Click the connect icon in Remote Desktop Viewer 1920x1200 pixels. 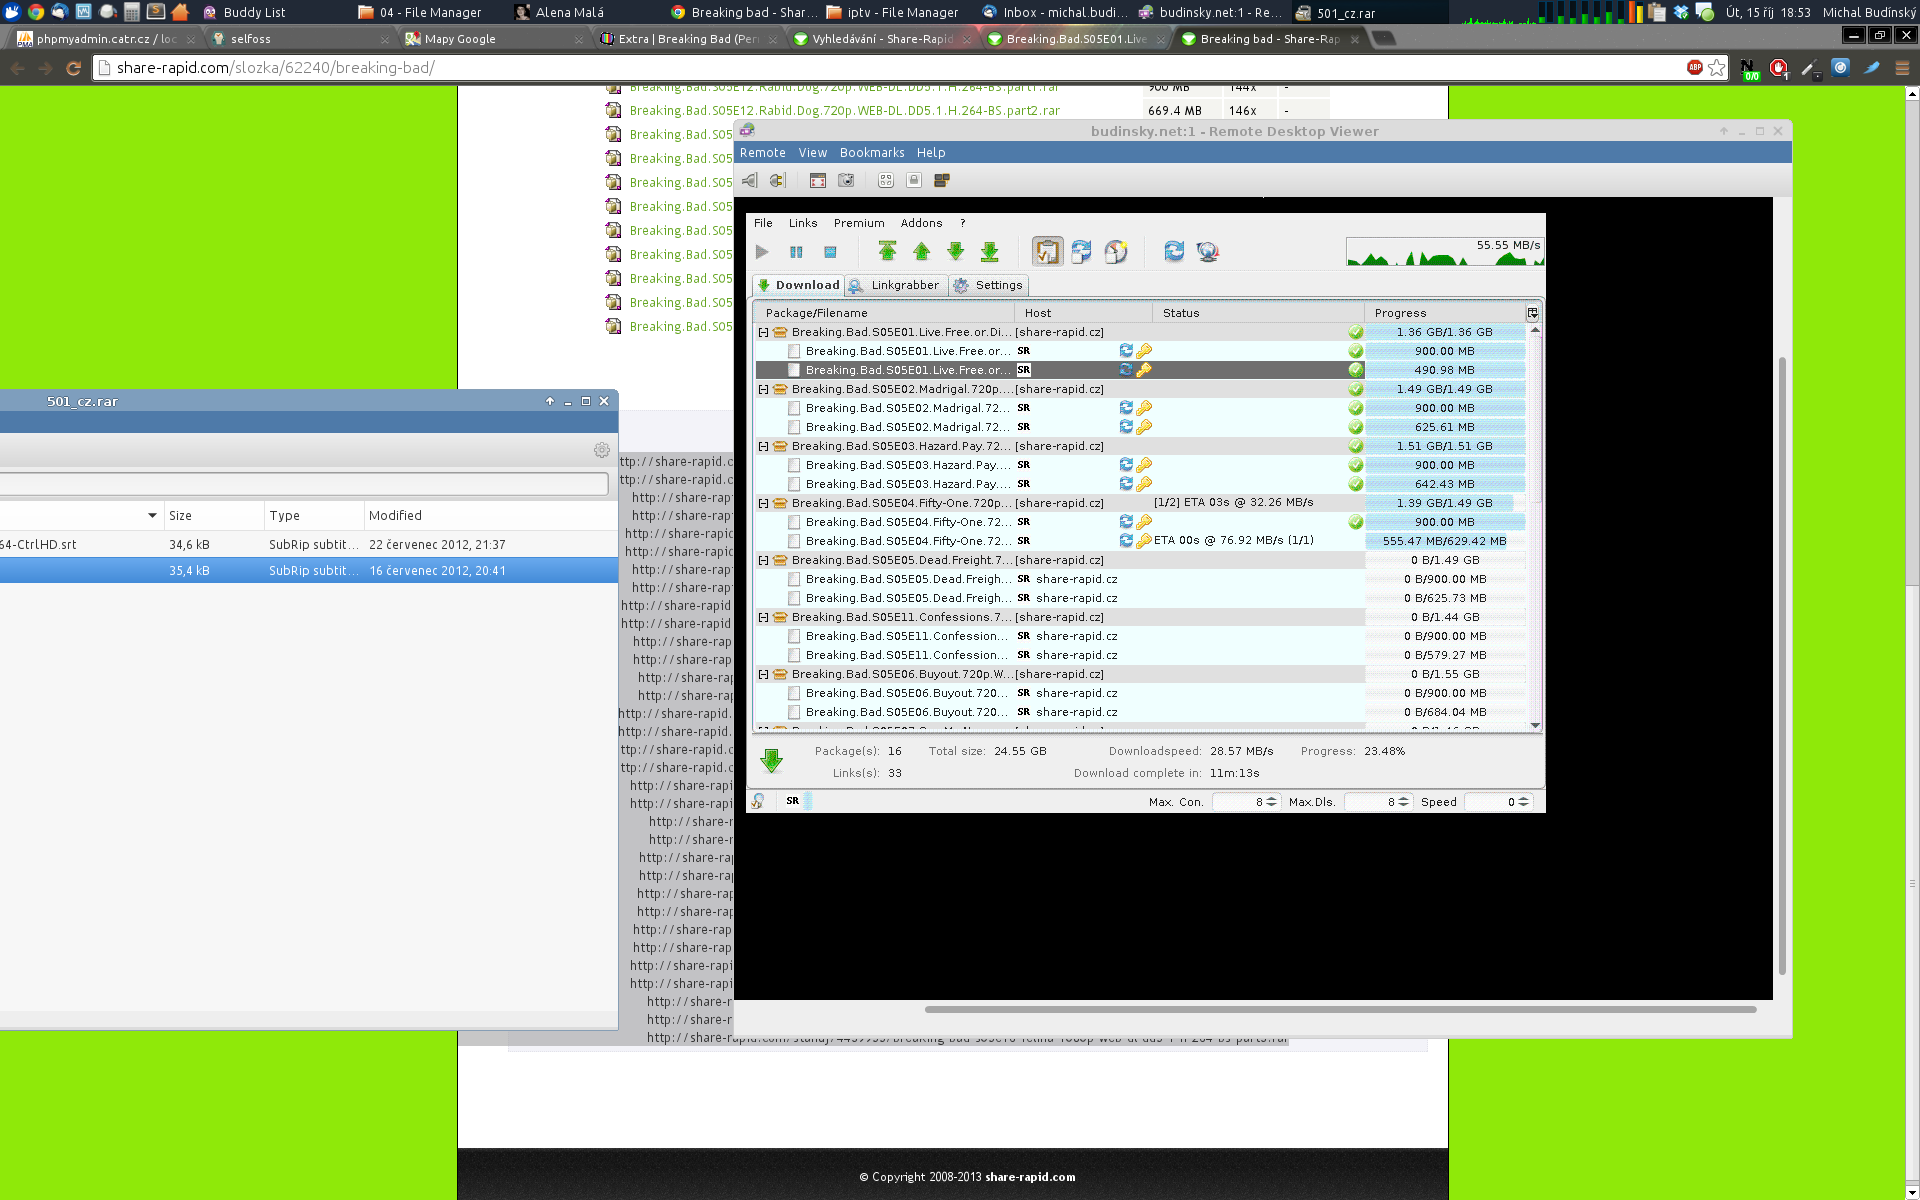coord(749,181)
